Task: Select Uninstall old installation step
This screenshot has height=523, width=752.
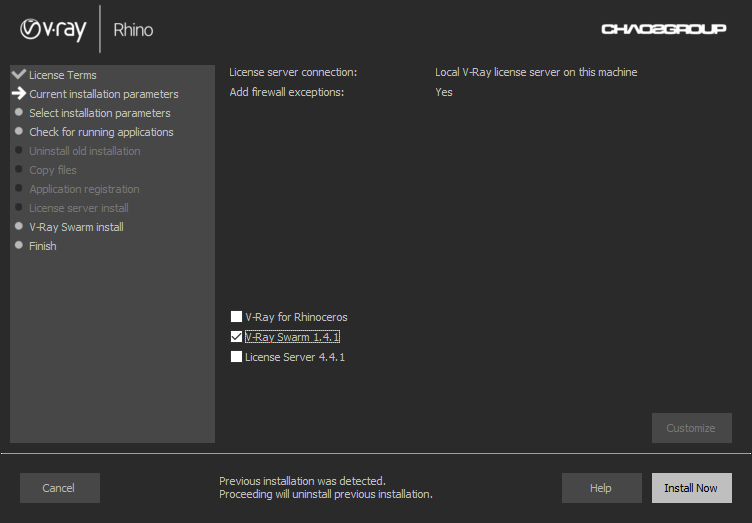Action: coord(85,151)
